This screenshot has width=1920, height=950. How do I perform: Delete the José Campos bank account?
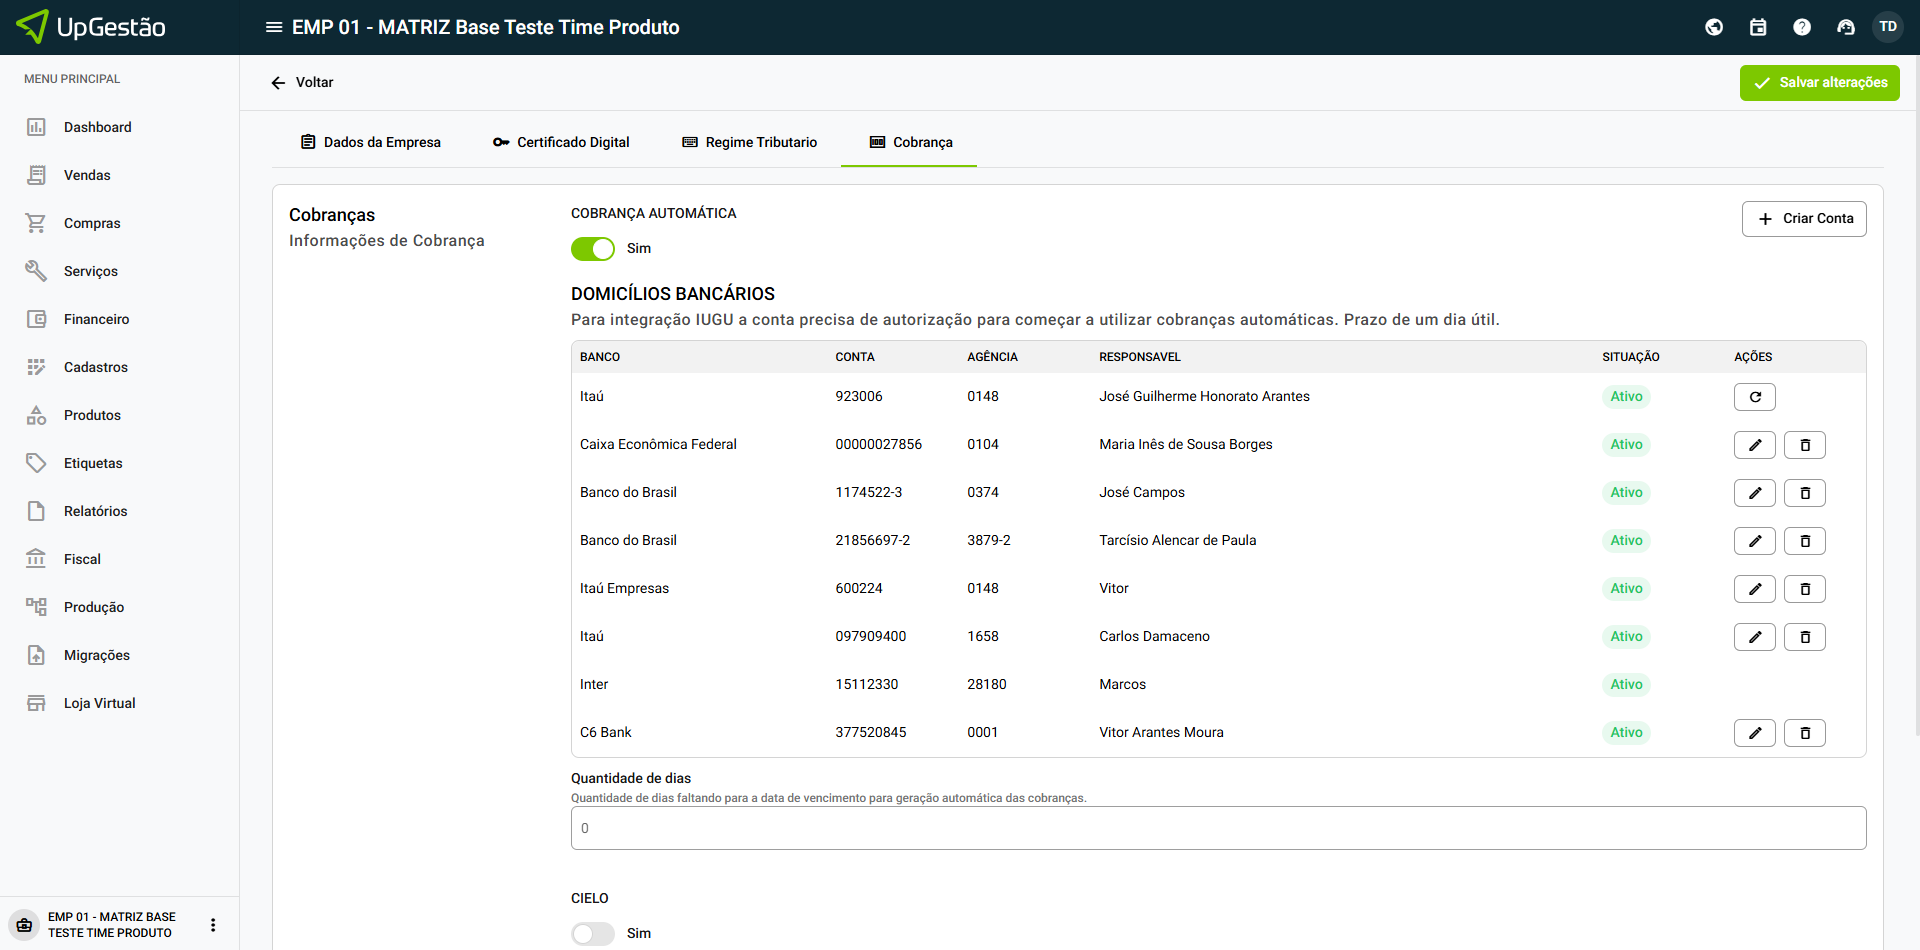[1804, 493]
